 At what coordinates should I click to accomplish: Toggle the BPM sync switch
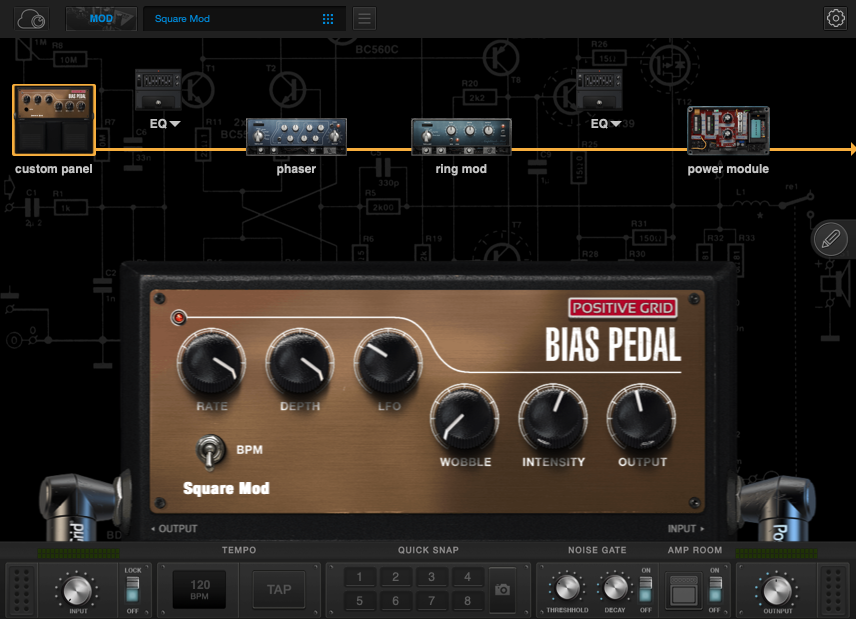pos(210,451)
